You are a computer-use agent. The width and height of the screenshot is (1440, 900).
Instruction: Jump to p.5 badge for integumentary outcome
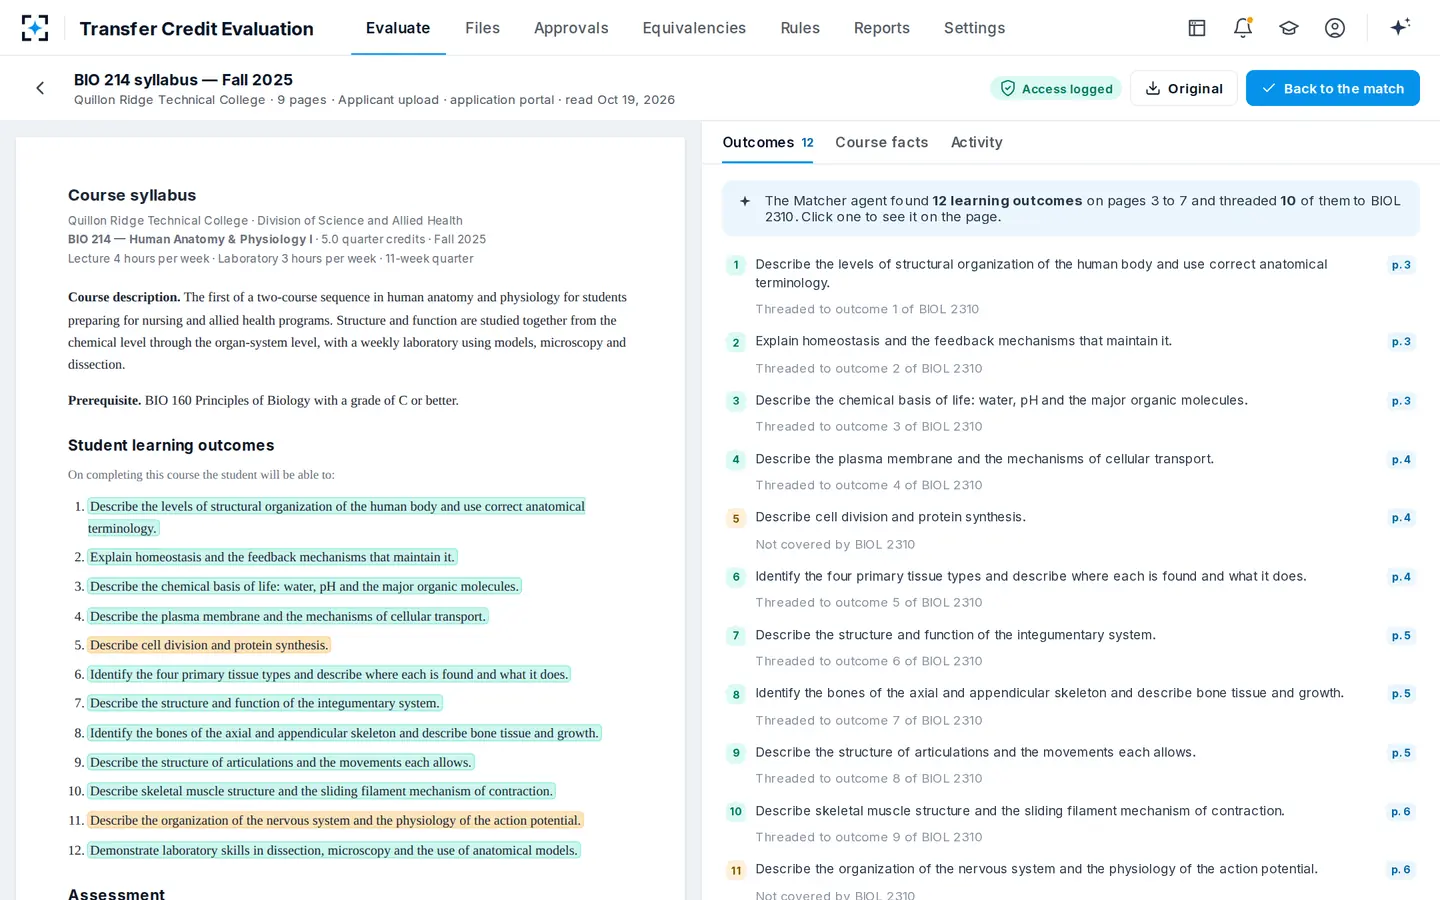[x=1401, y=636]
